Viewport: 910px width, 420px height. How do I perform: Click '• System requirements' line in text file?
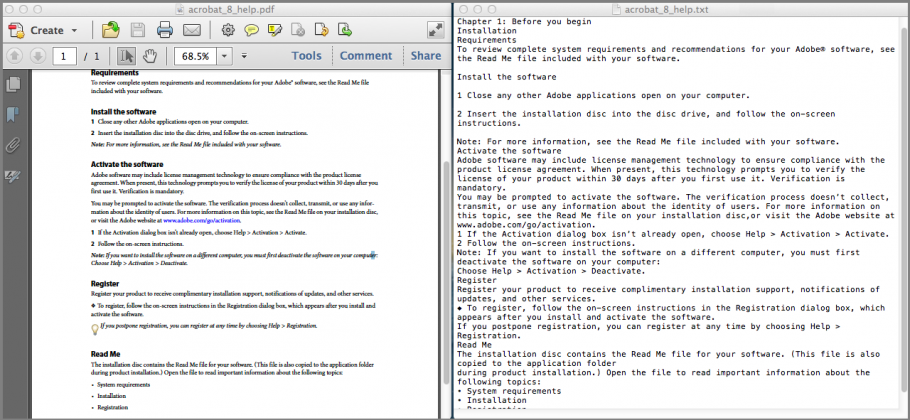(x=509, y=391)
